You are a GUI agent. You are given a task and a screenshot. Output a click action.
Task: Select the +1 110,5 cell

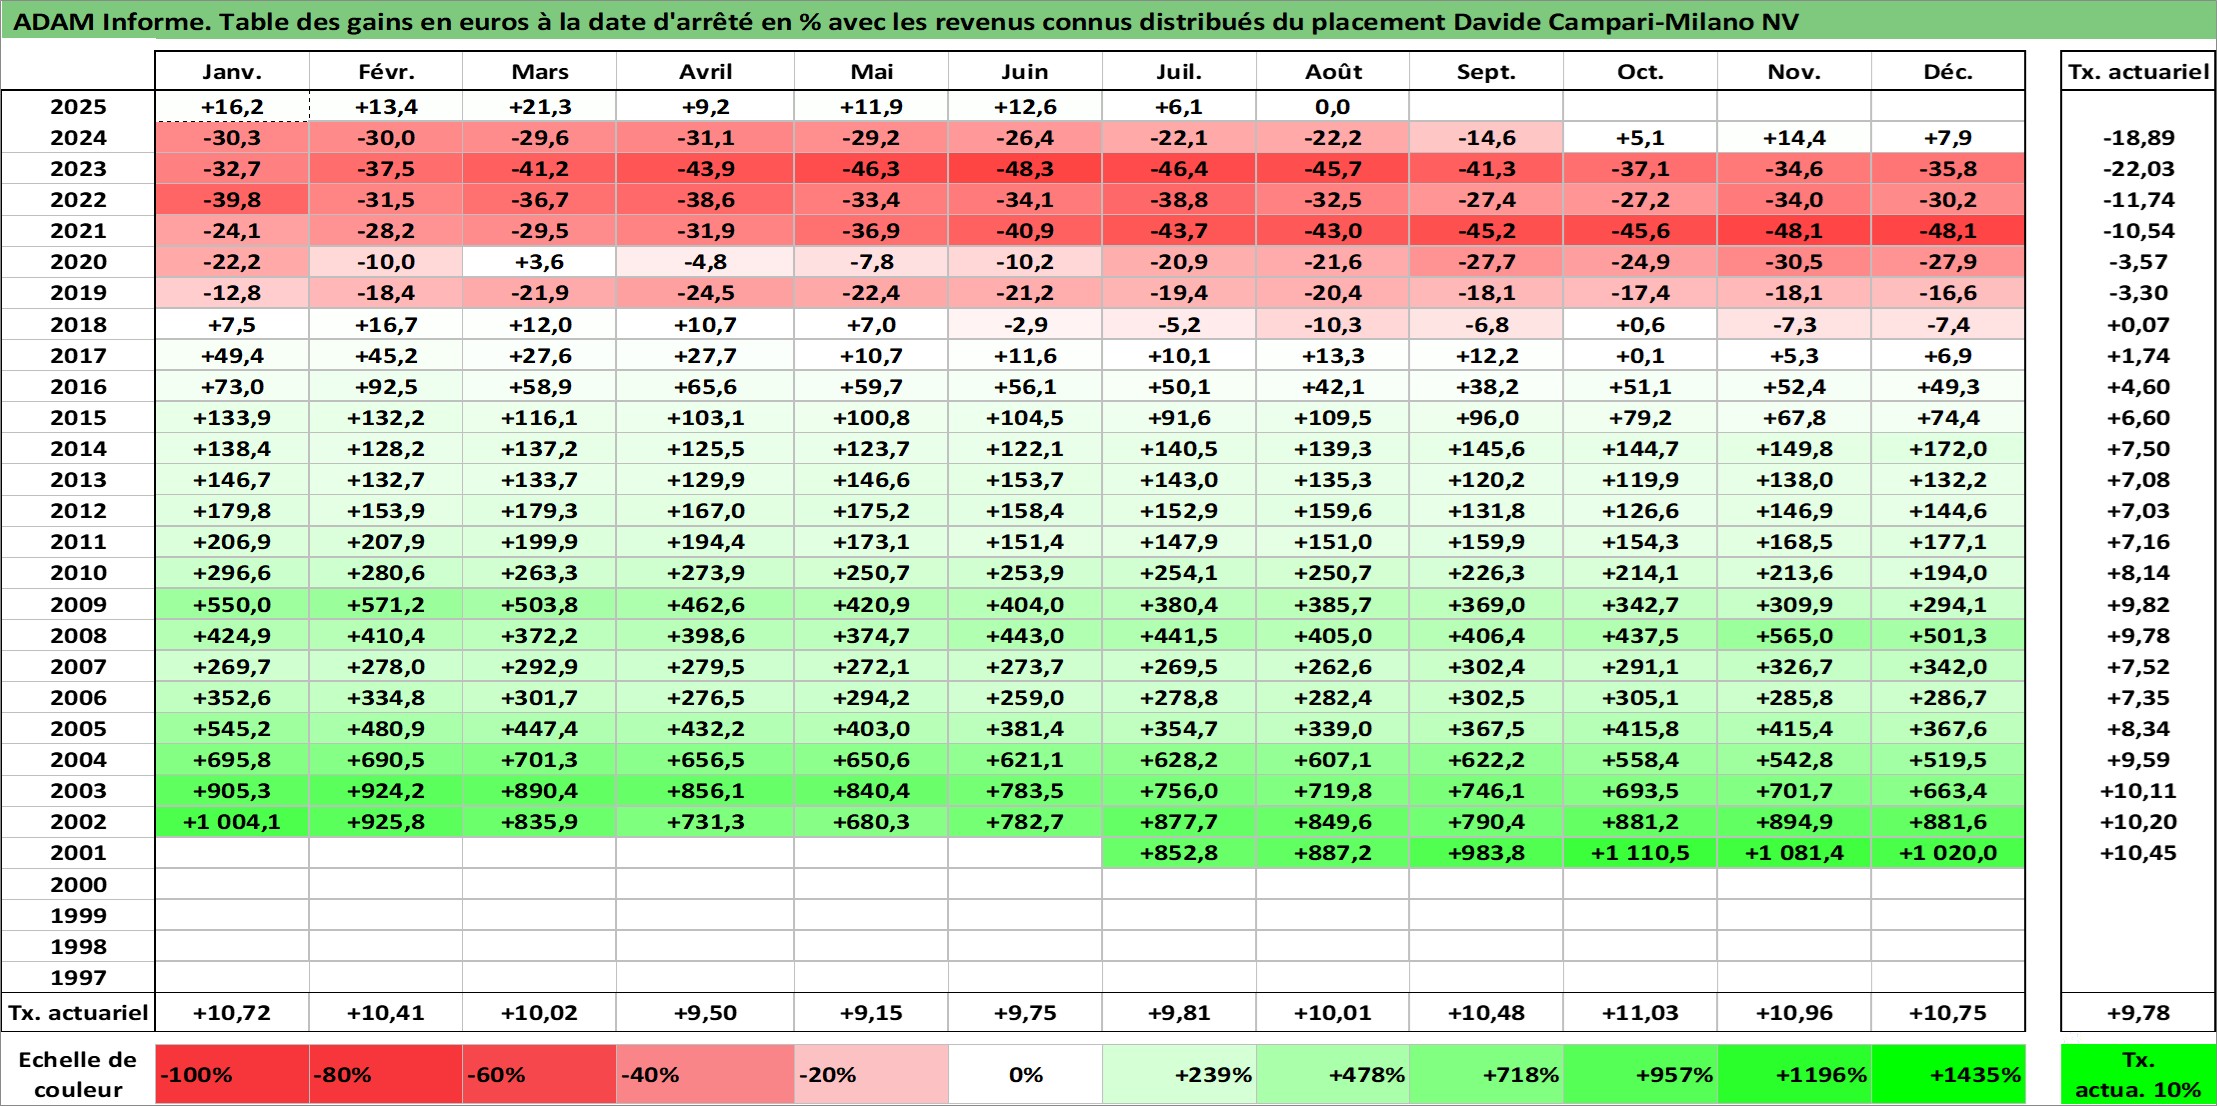point(1640,853)
